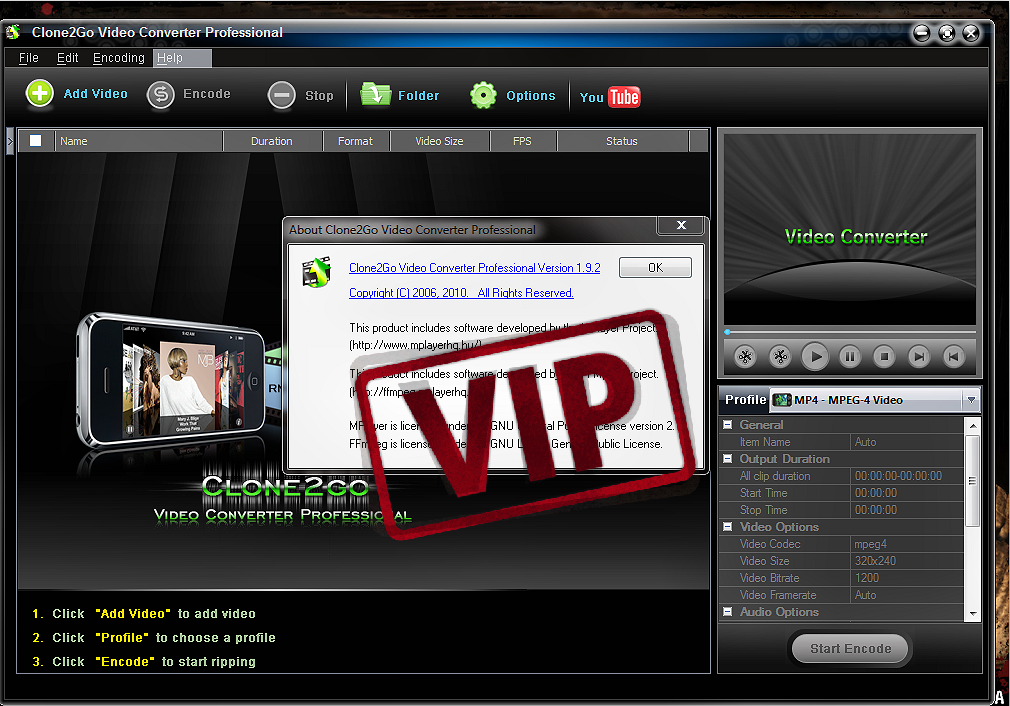Close the About dialog with X
The height and width of the screenshot is (706, 1010).
(x=681, y=225)
